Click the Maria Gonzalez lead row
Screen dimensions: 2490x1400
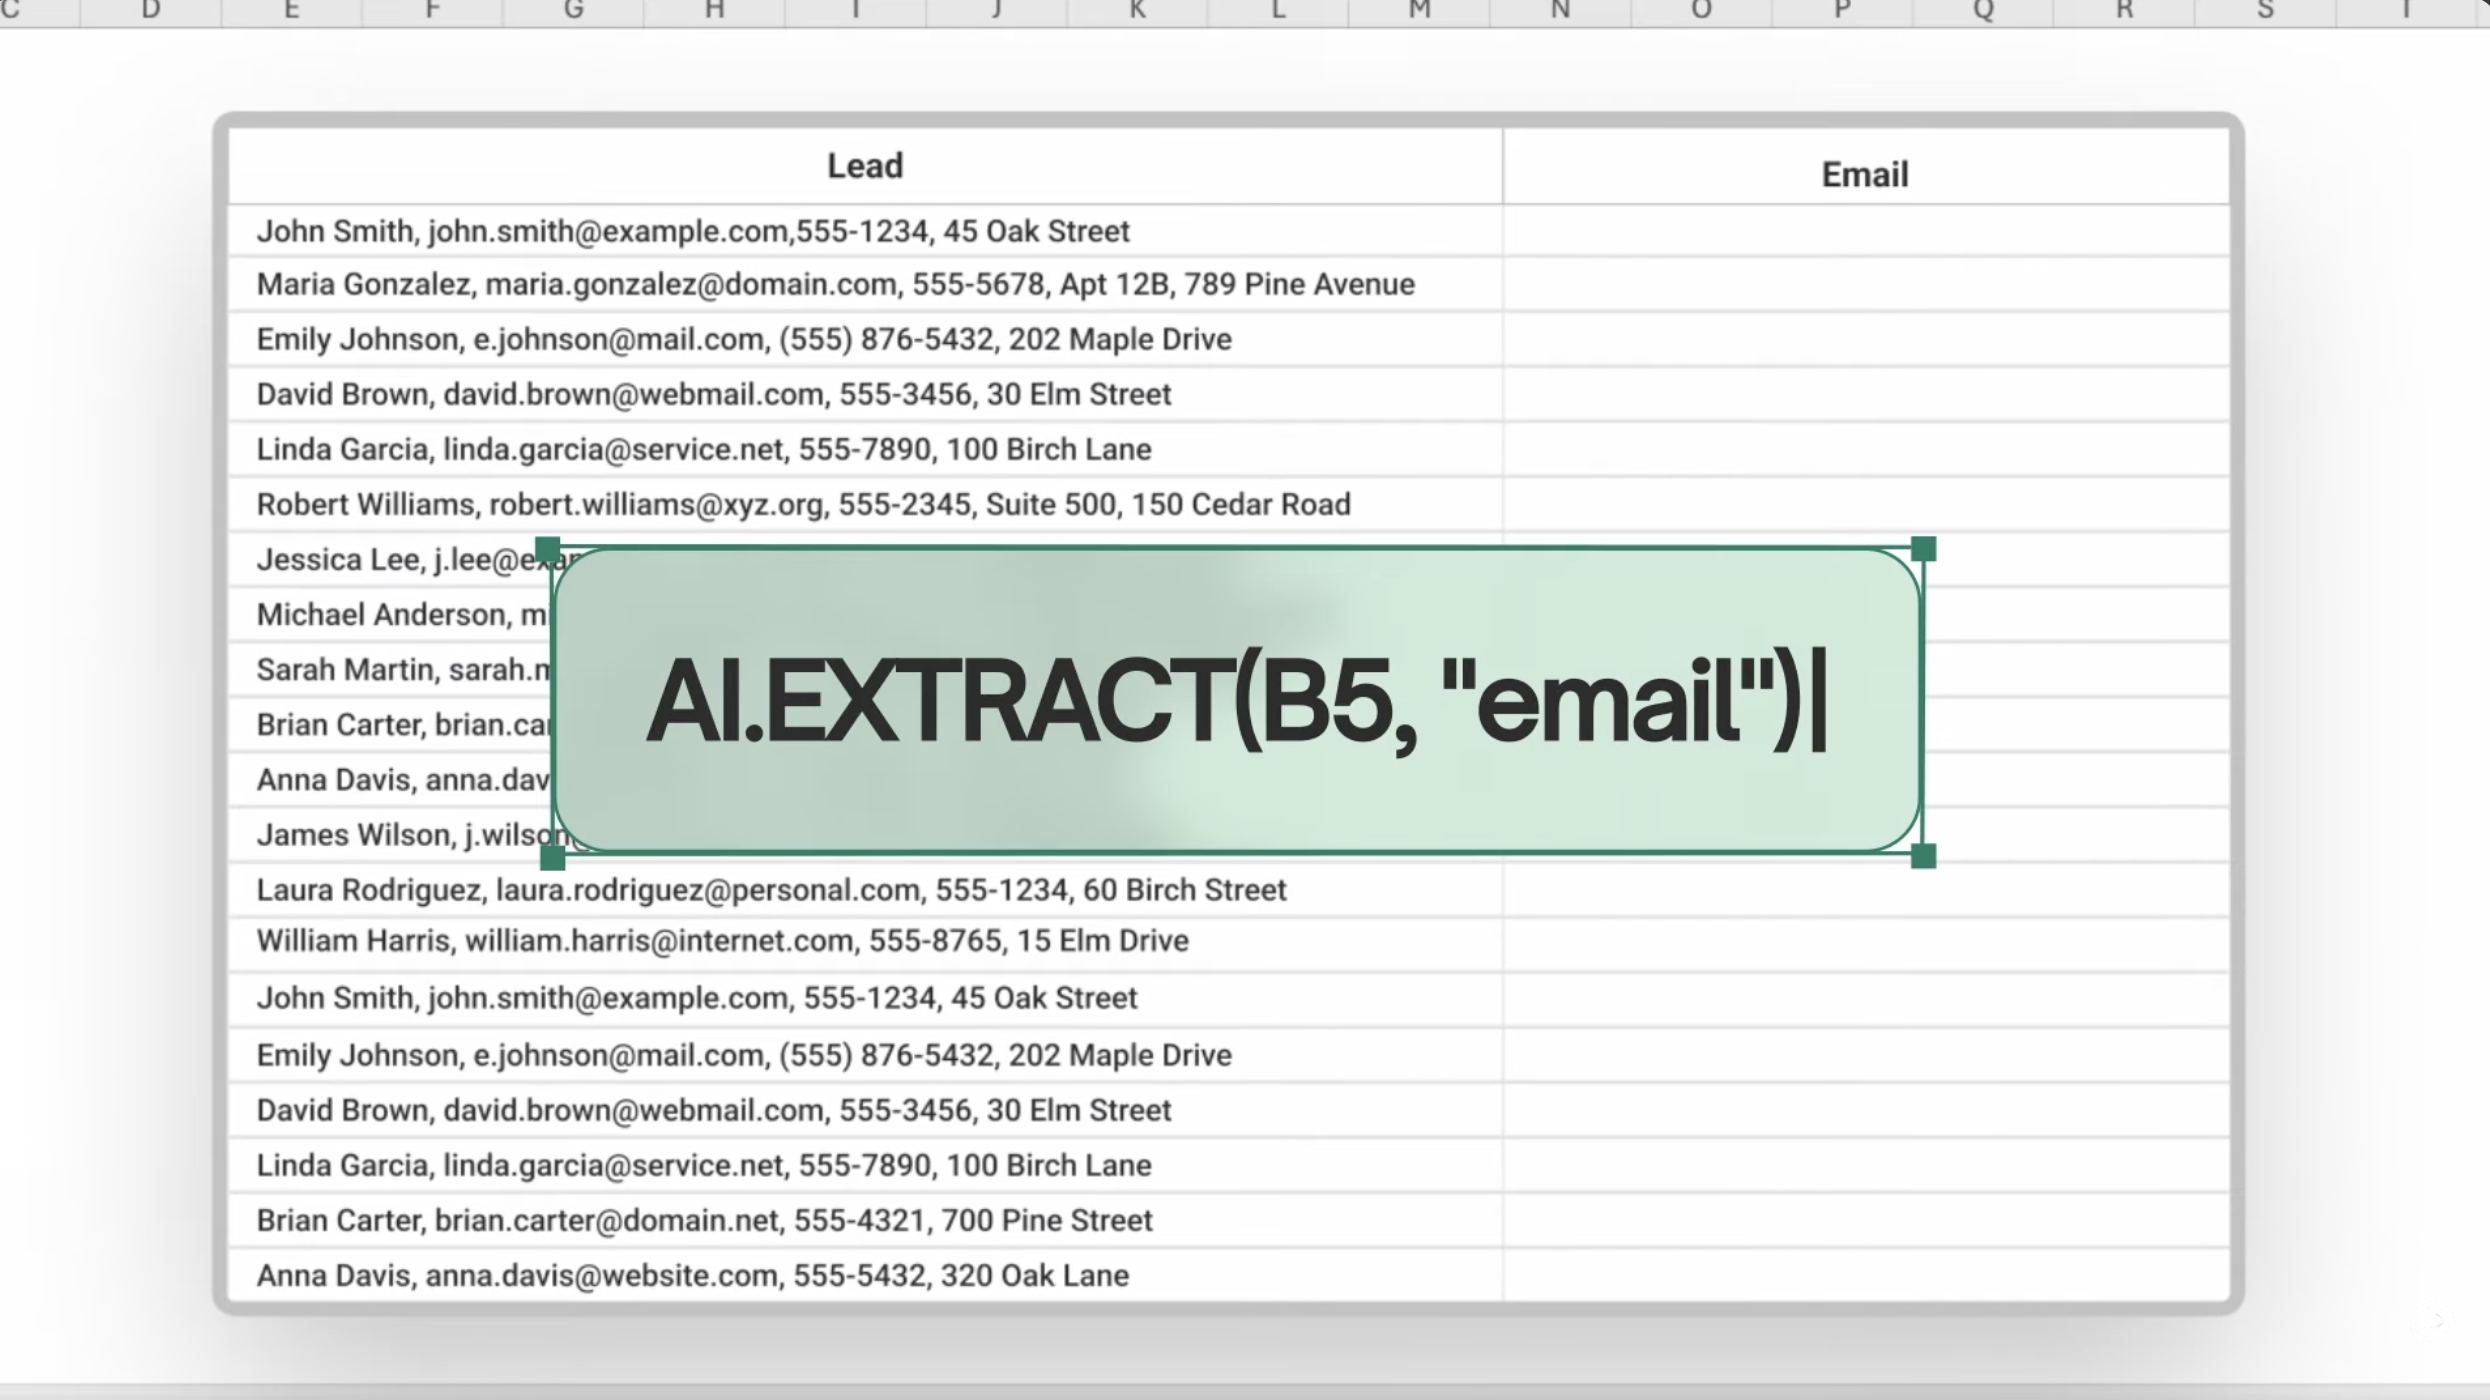point(834,285)
